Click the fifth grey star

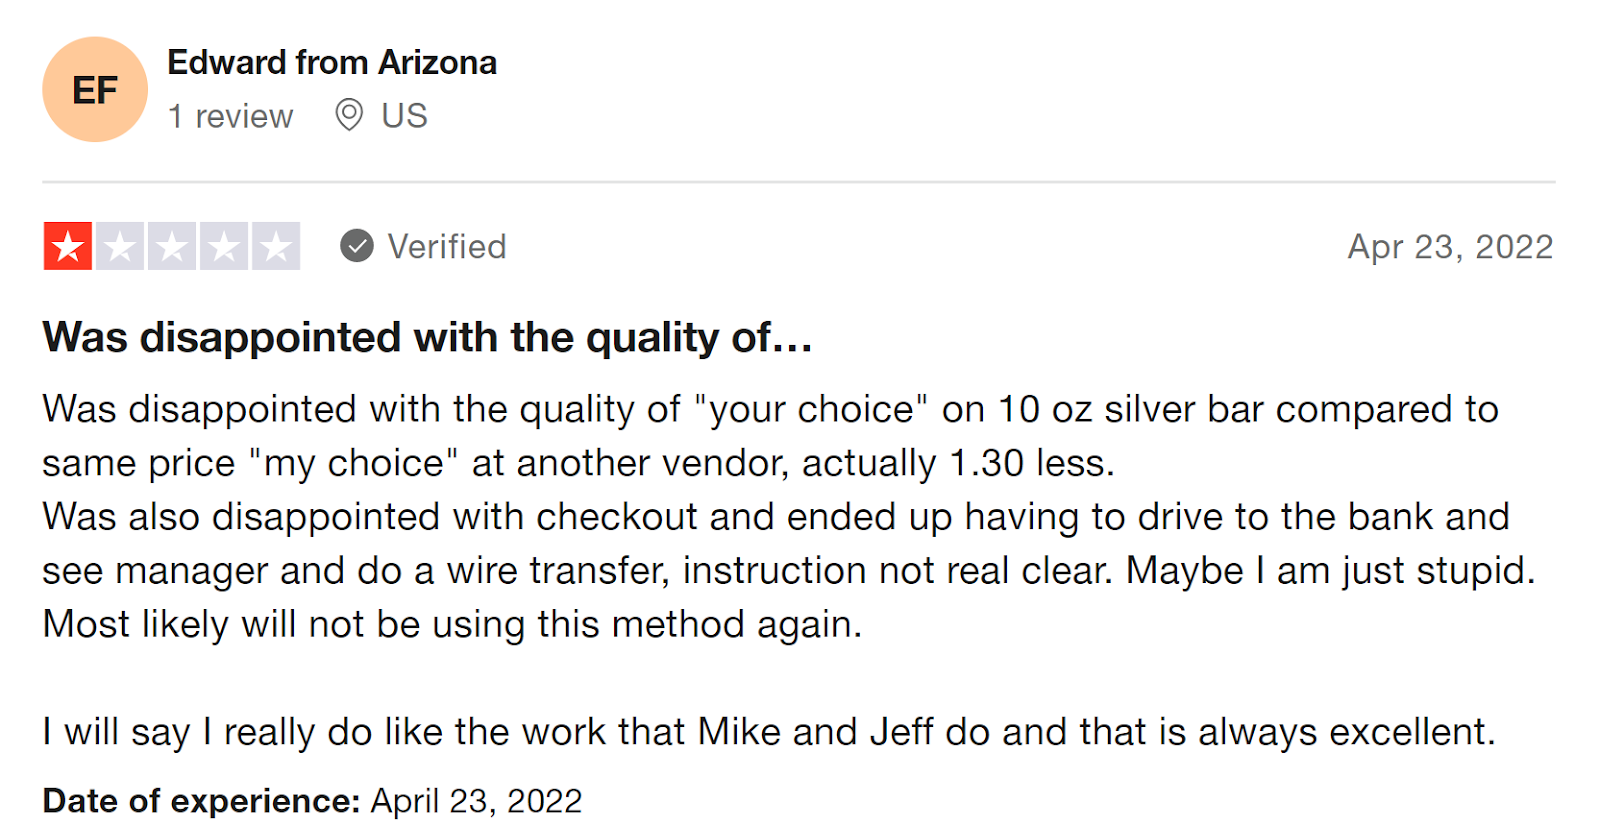[276, 246]
